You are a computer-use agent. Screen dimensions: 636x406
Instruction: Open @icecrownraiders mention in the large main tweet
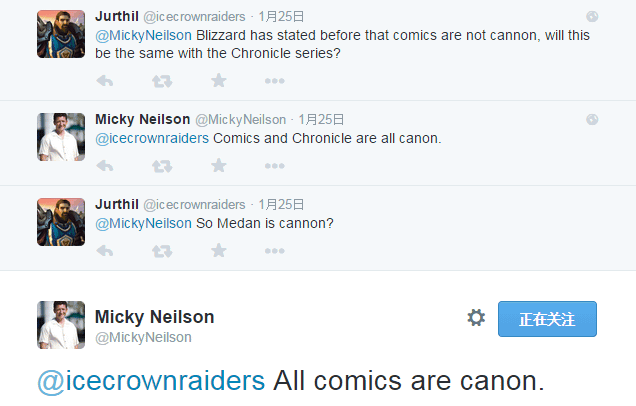(x=150, y=381)
